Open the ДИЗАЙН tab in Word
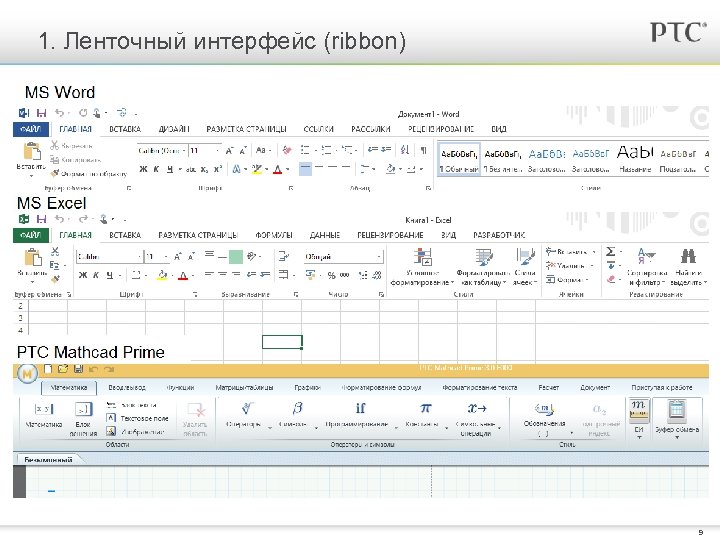This screenshot has height=540, width=720. [174, 129]
